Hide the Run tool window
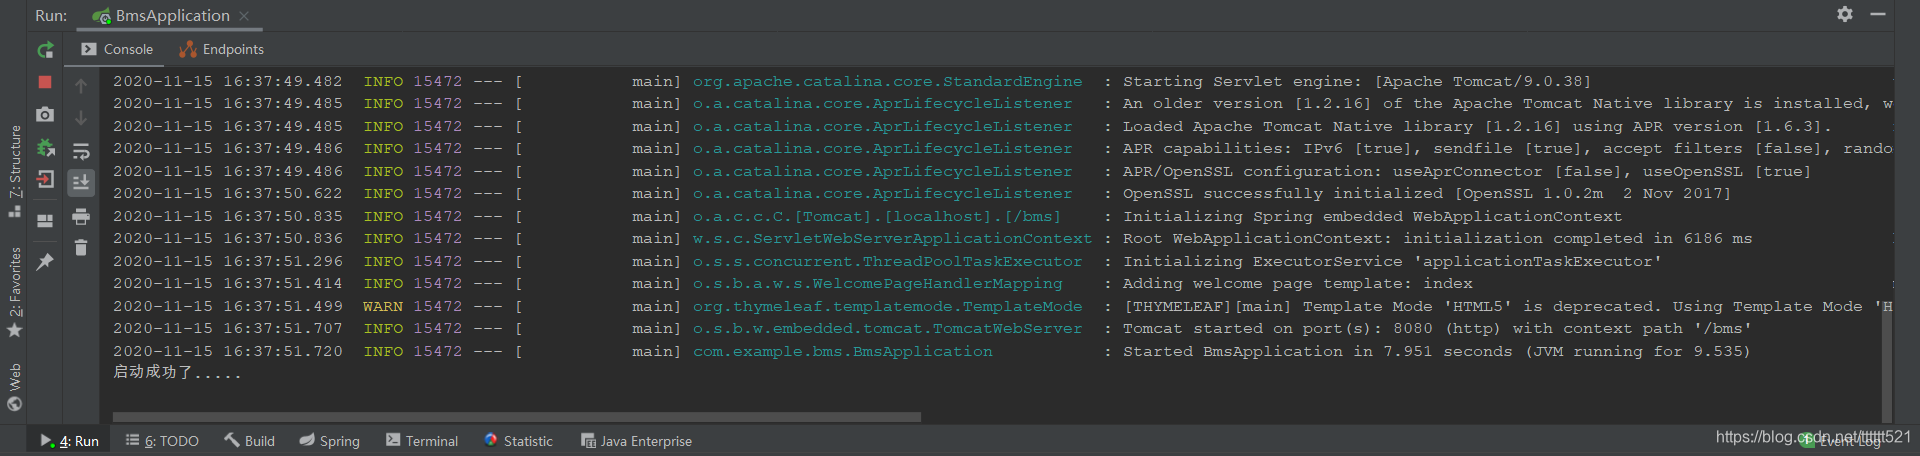 click(1878, 14)
